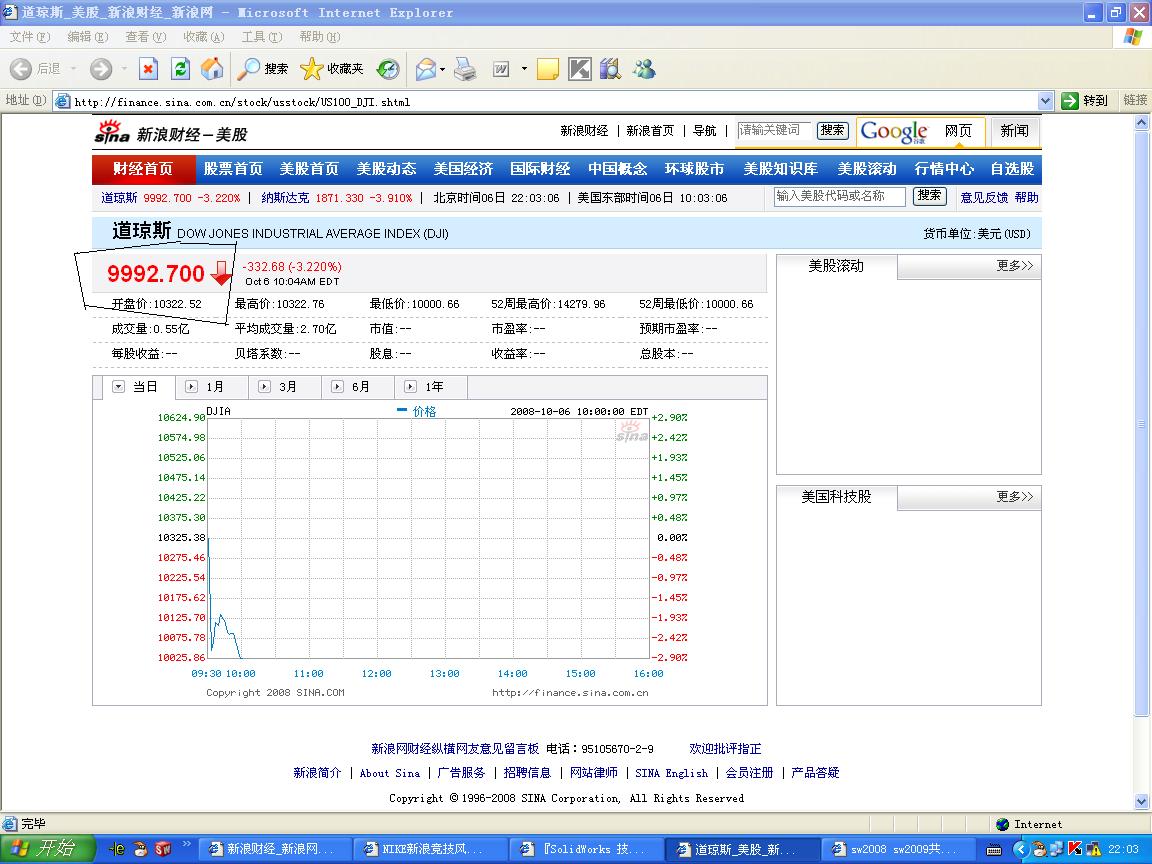Stop page loading with red X icon
The height and width of the screenshot is (864, 1152).
click(x=148, y=69)
